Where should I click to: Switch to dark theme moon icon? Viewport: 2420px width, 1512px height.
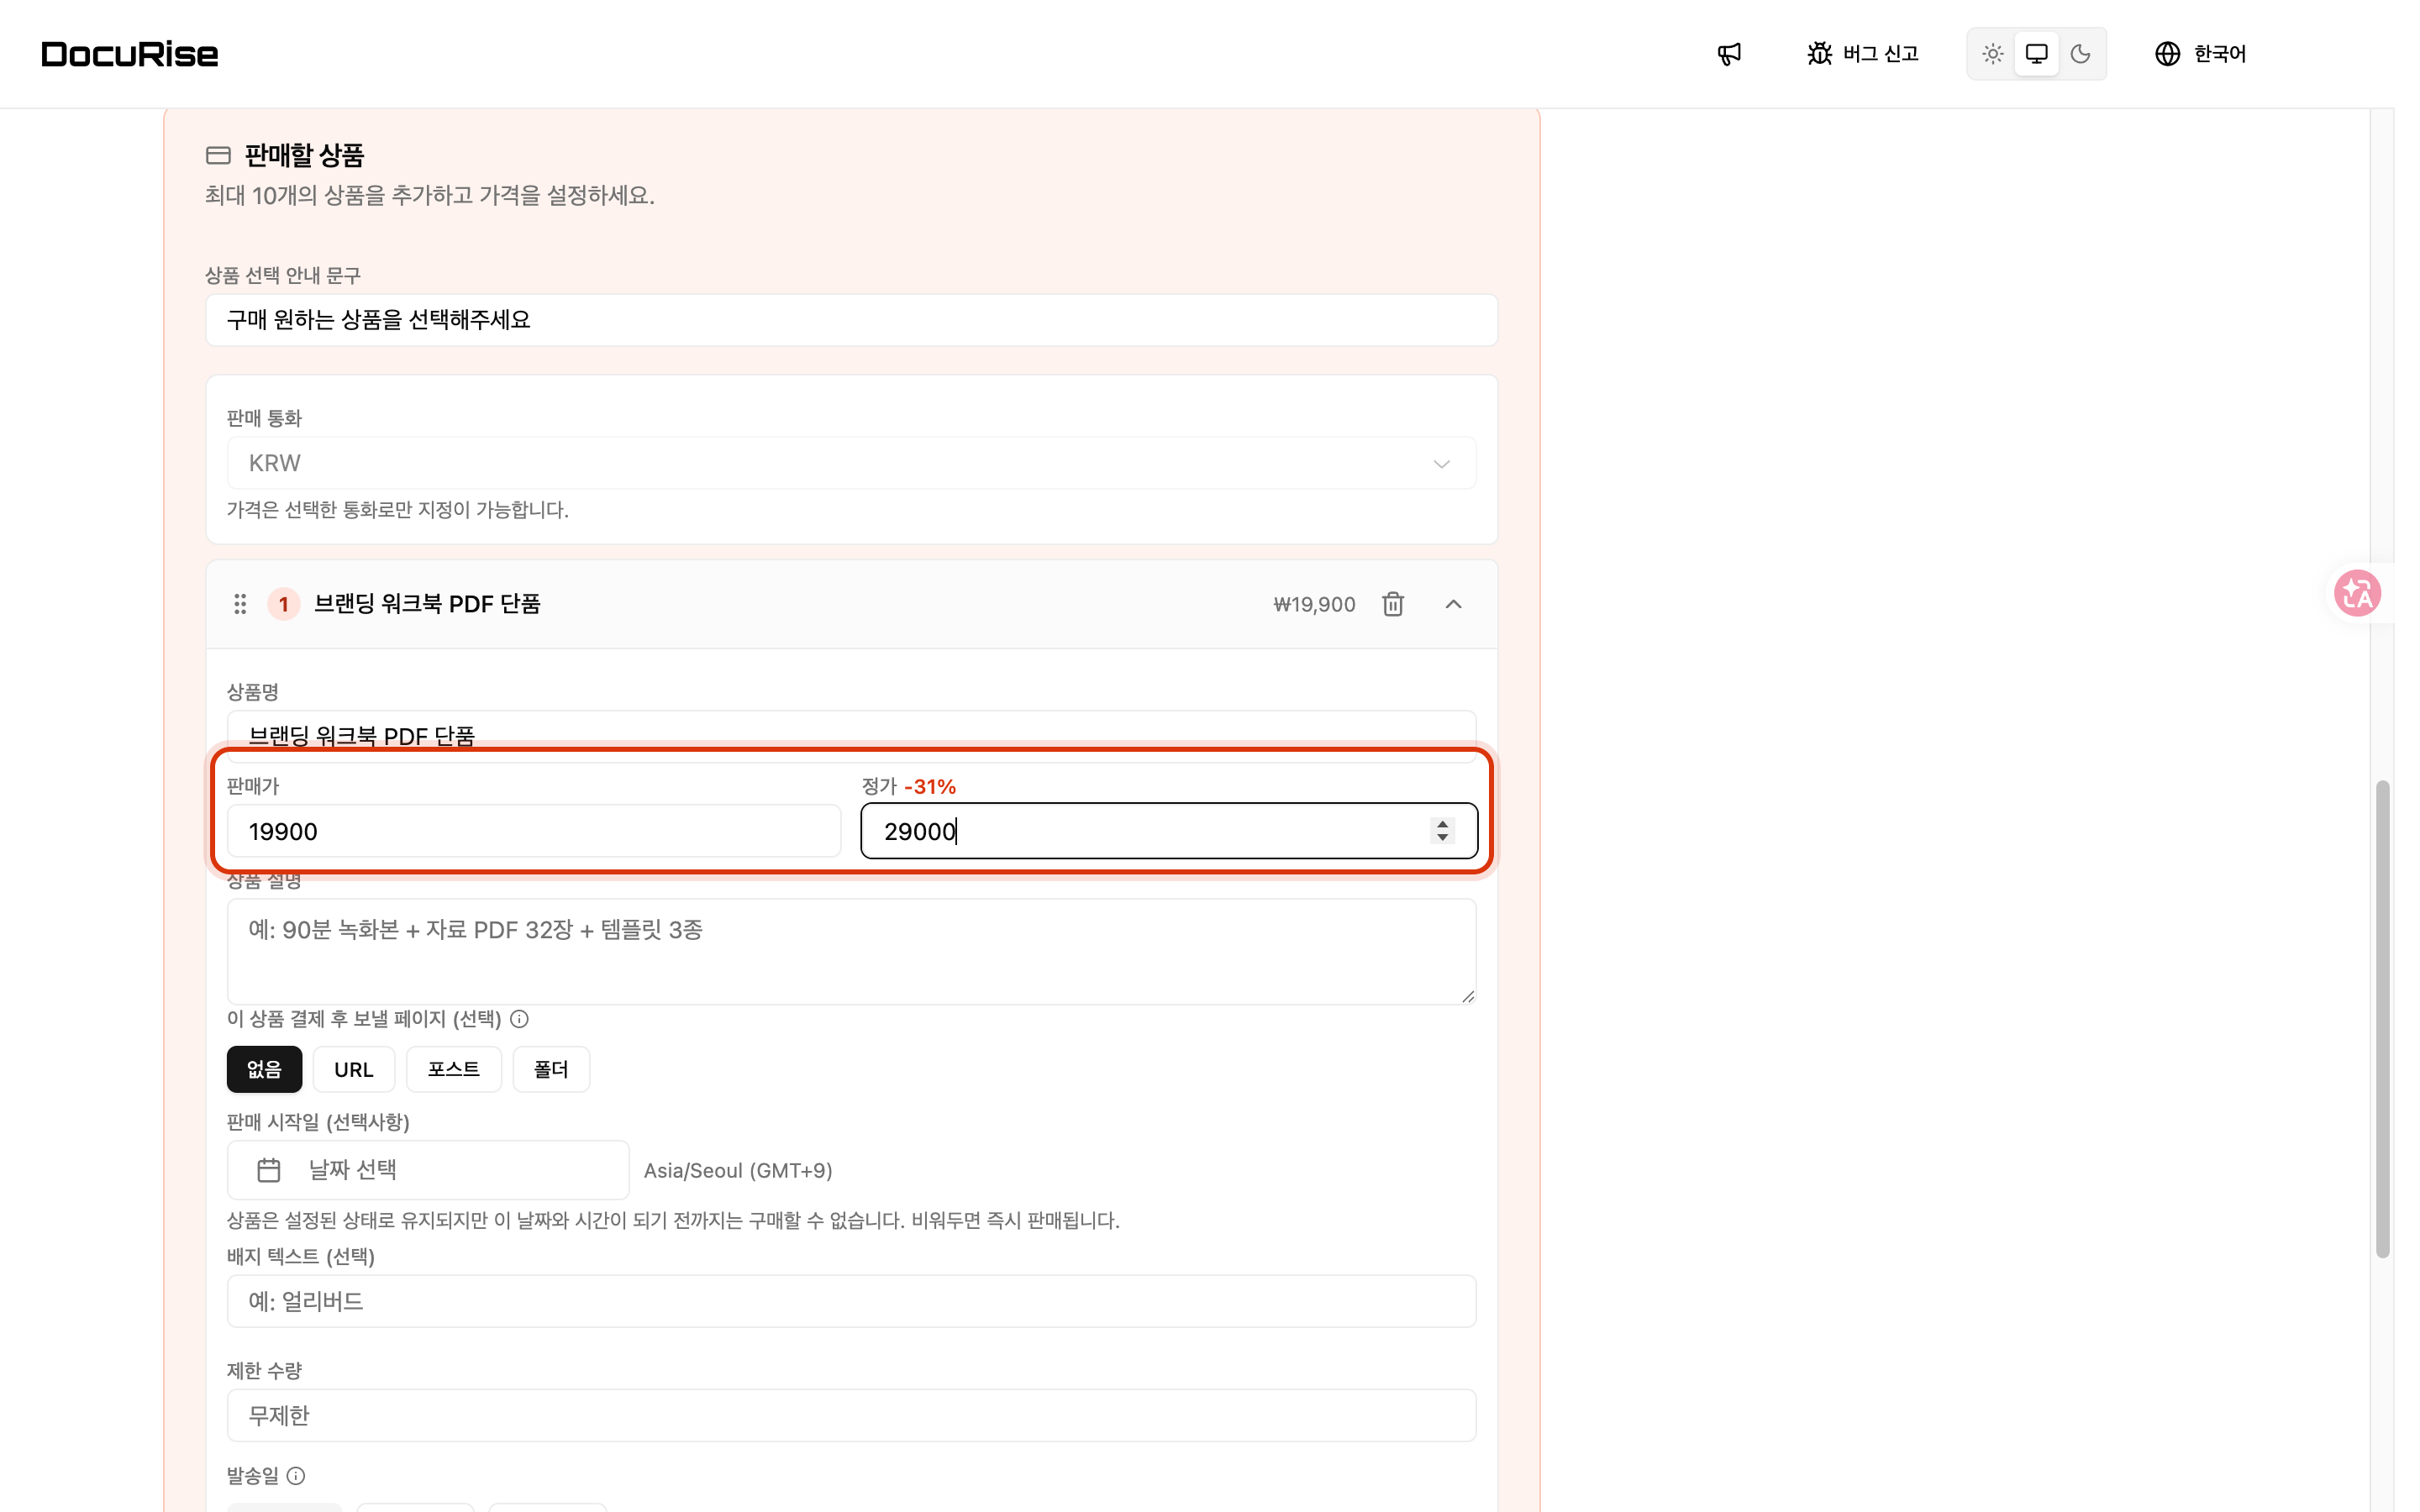[x=2080, y=54]
